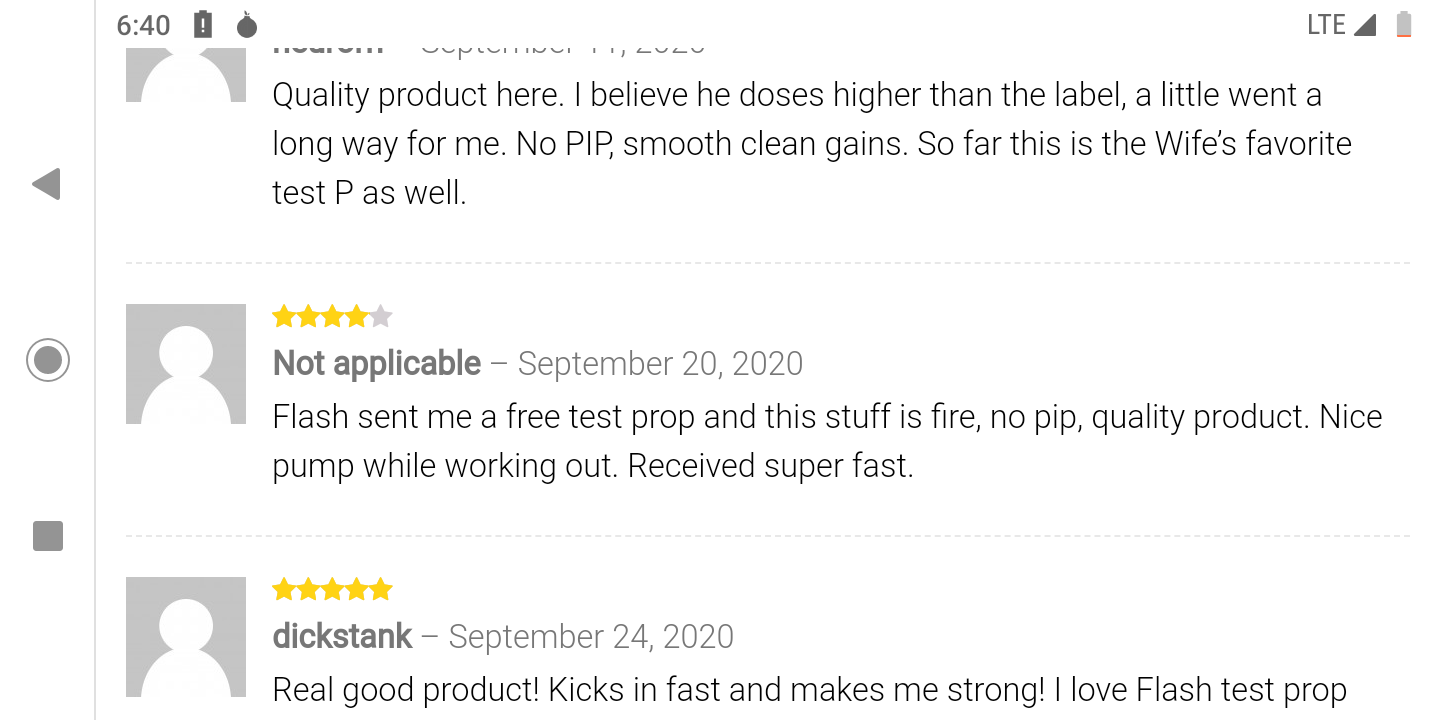Select the "Not applicable" reviewer name
The width and height of the screenshot is (1440, 720).
377,363
